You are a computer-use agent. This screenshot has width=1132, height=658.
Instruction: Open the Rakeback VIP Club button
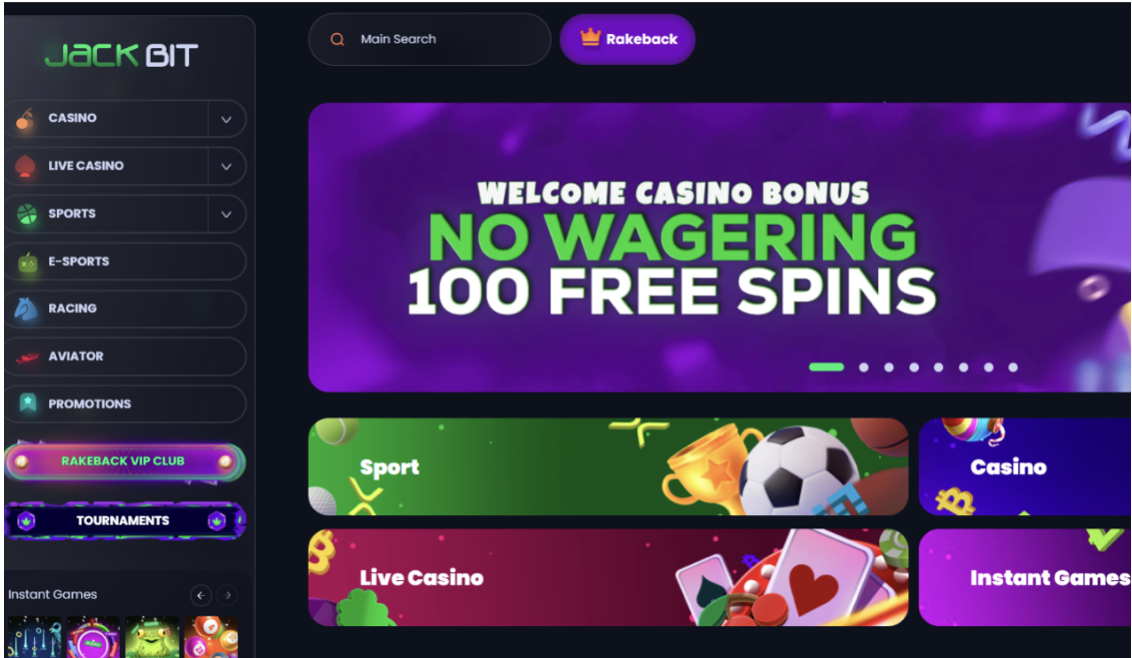[x=125, y=462]
